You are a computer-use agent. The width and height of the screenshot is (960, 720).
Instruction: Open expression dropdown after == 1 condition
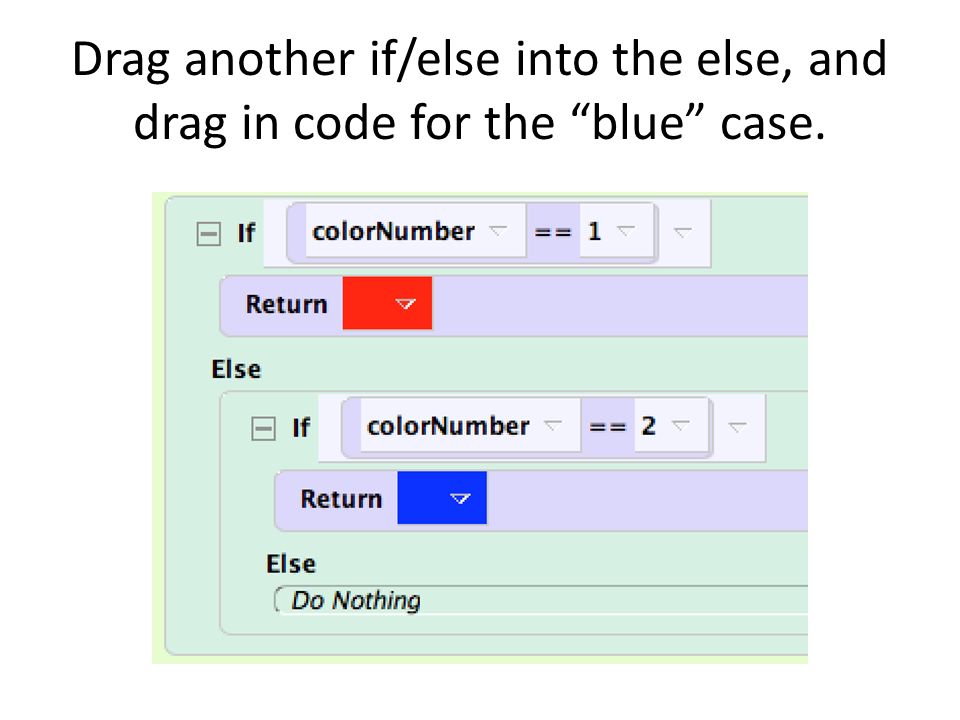(x=682, y=232)
